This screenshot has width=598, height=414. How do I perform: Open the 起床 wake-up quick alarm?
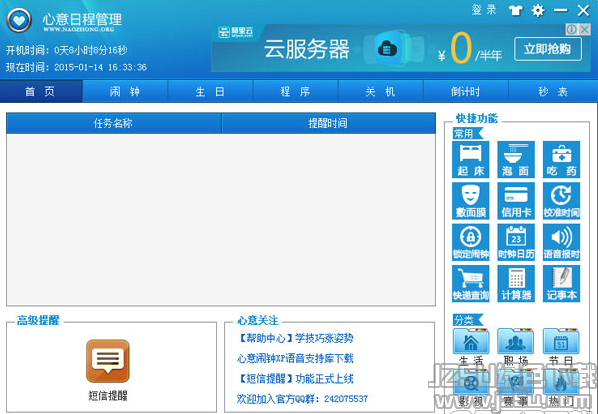pos(471,160)
